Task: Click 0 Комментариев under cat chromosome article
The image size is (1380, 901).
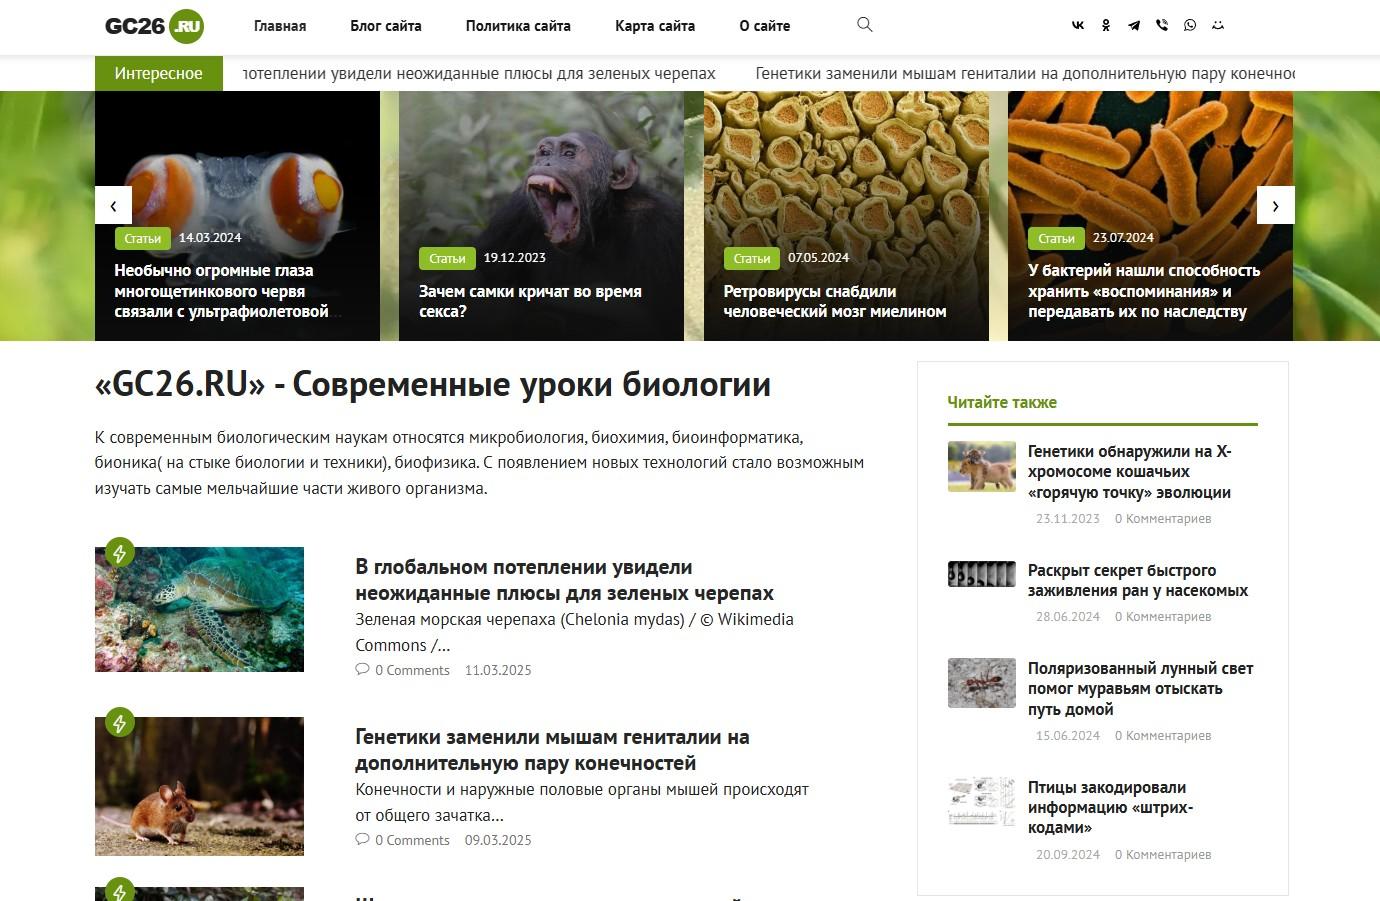Action: coord(1163,519)
